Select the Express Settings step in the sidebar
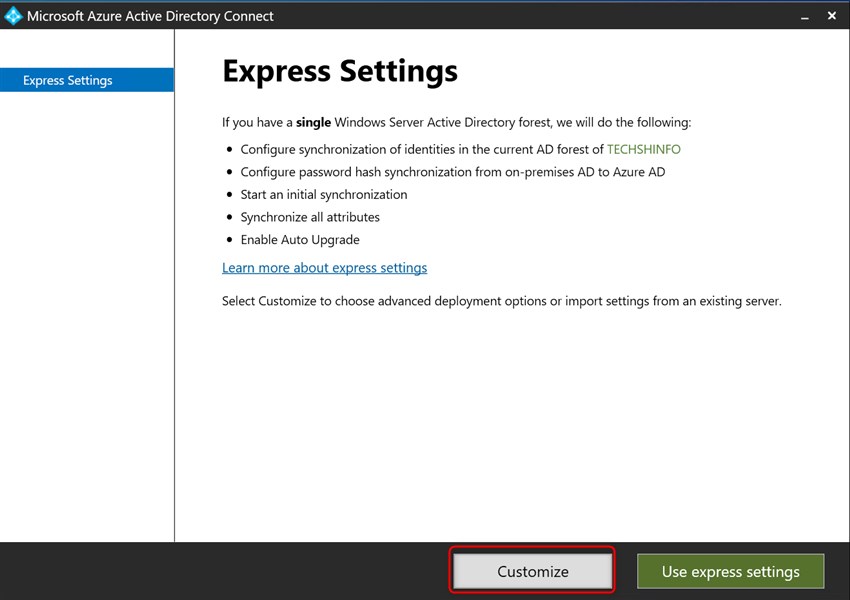The width and height of the screenshot is (850, 600). click(x=86, y=79)
